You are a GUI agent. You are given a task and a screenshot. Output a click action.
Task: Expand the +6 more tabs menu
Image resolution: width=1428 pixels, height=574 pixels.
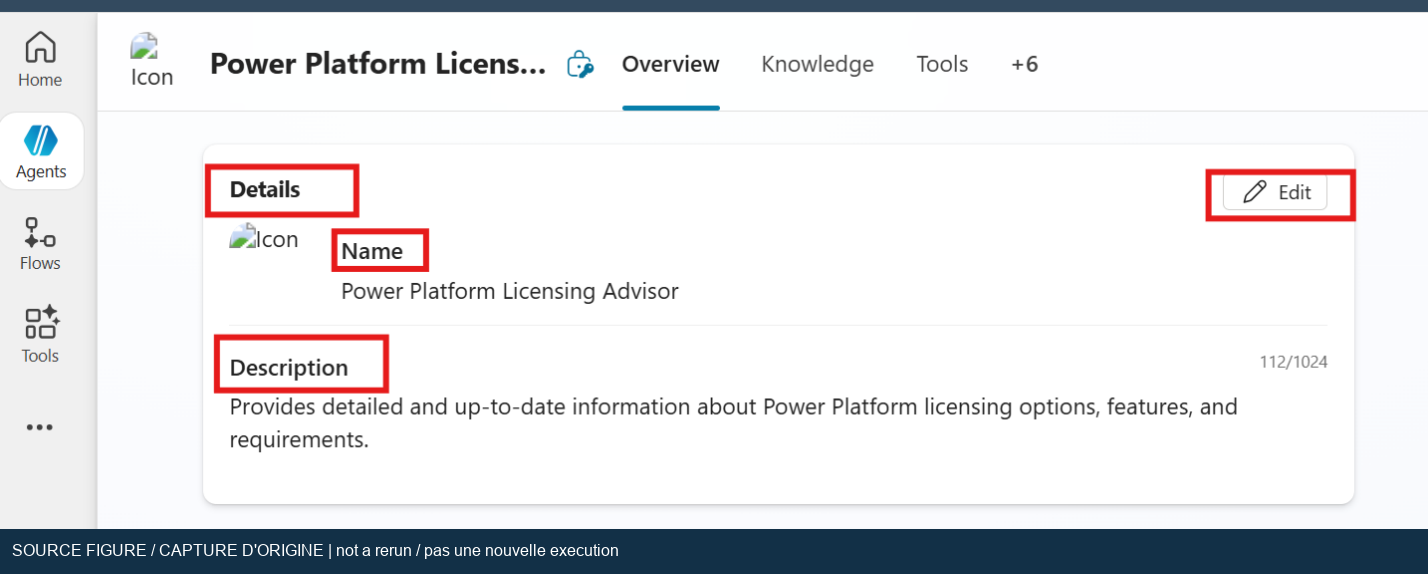[1024, 65]
